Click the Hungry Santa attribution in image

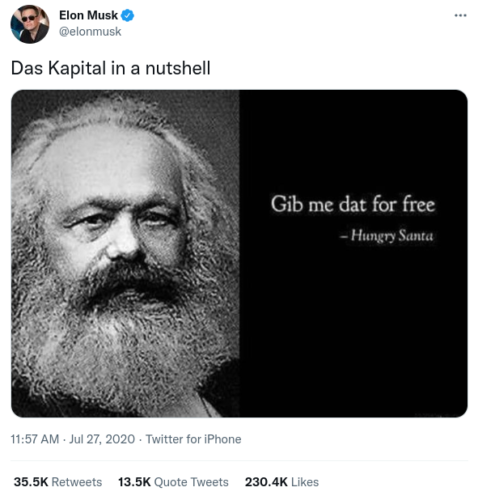pos(387,236)
